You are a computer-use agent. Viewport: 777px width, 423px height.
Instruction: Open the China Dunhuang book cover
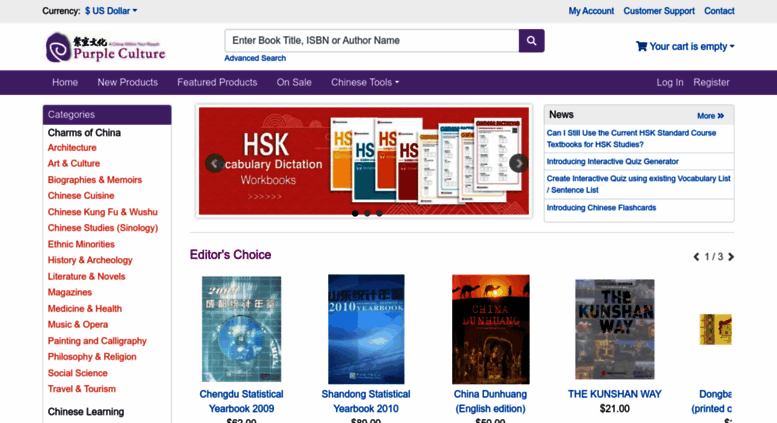point(490,329)
